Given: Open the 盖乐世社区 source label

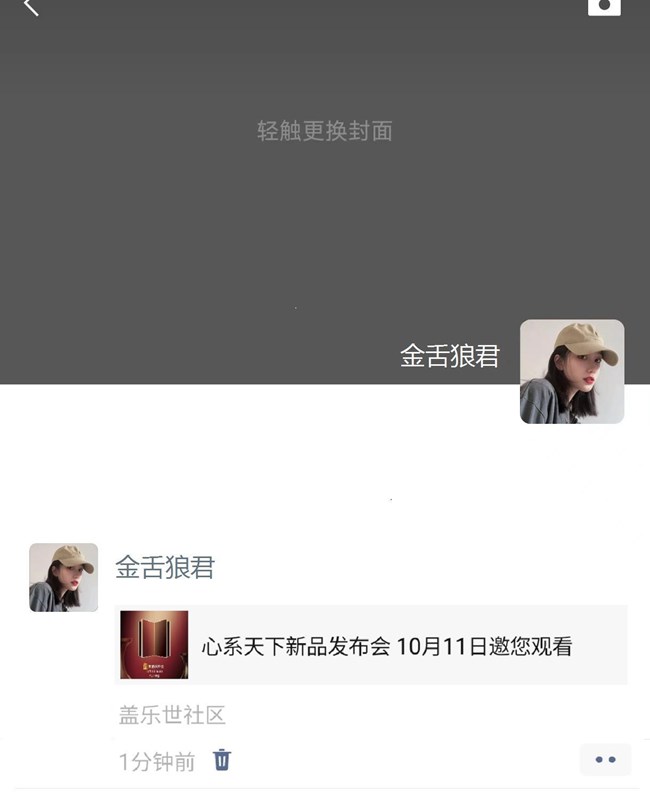Looking at the screenshot, I should pyautogui.click(x=172, y=715).
